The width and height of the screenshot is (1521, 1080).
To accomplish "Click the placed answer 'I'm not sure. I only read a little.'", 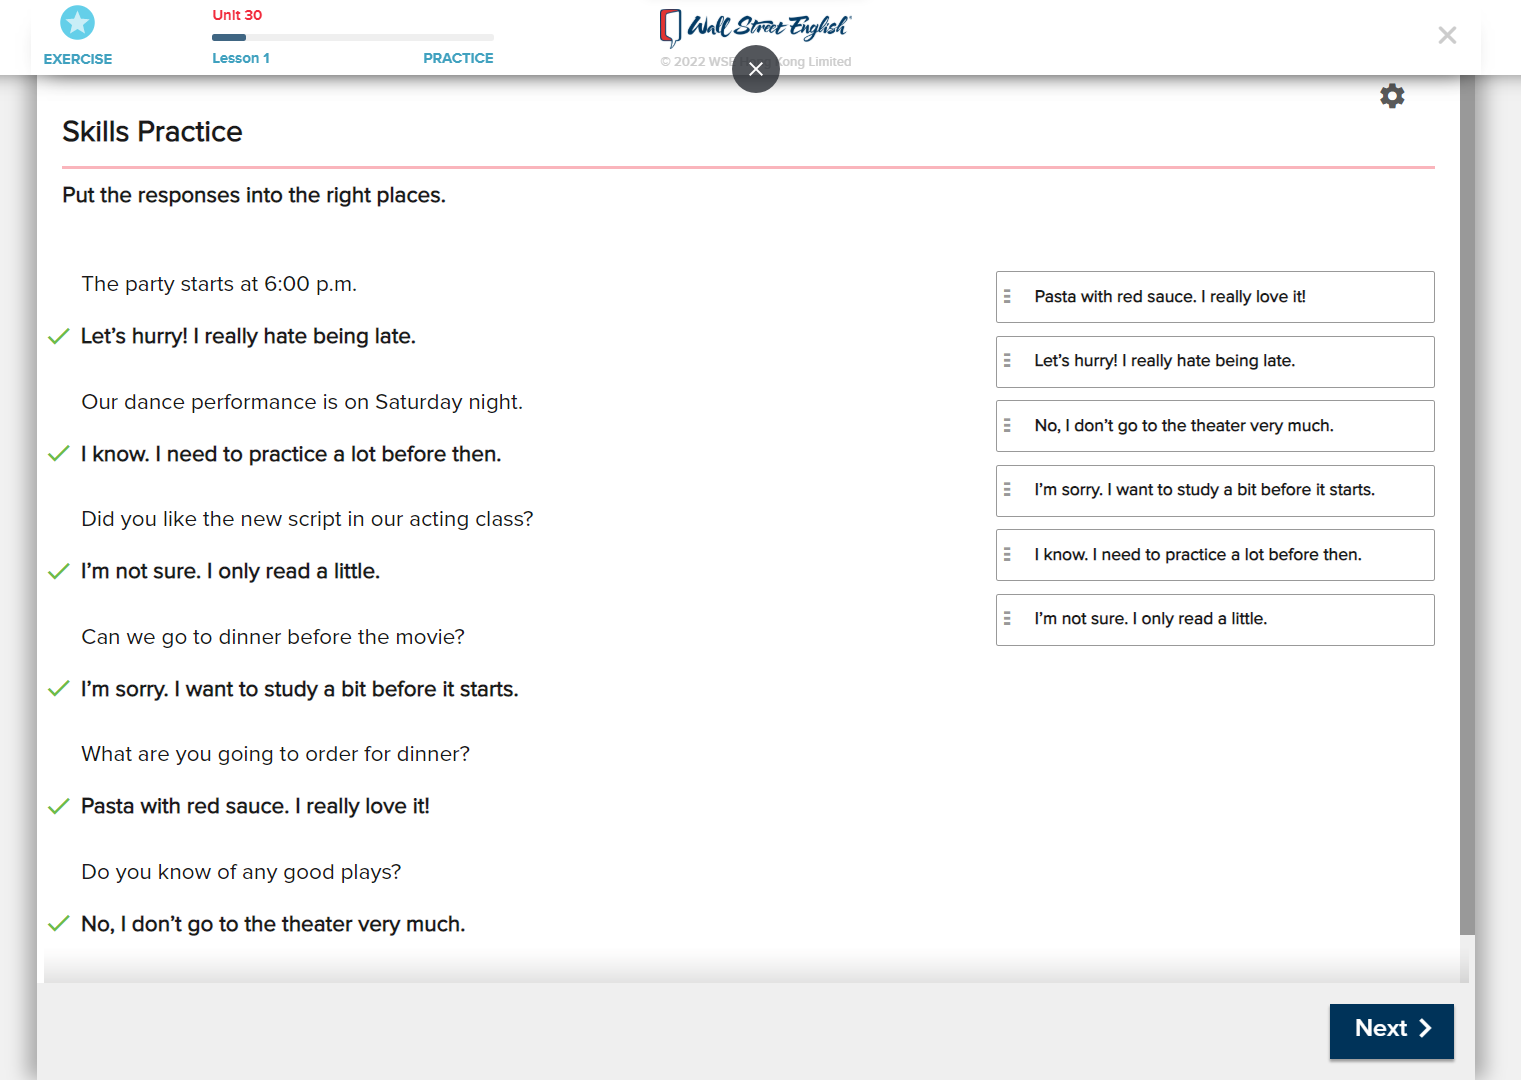I will pyautogui.click(x=230, y=571).
